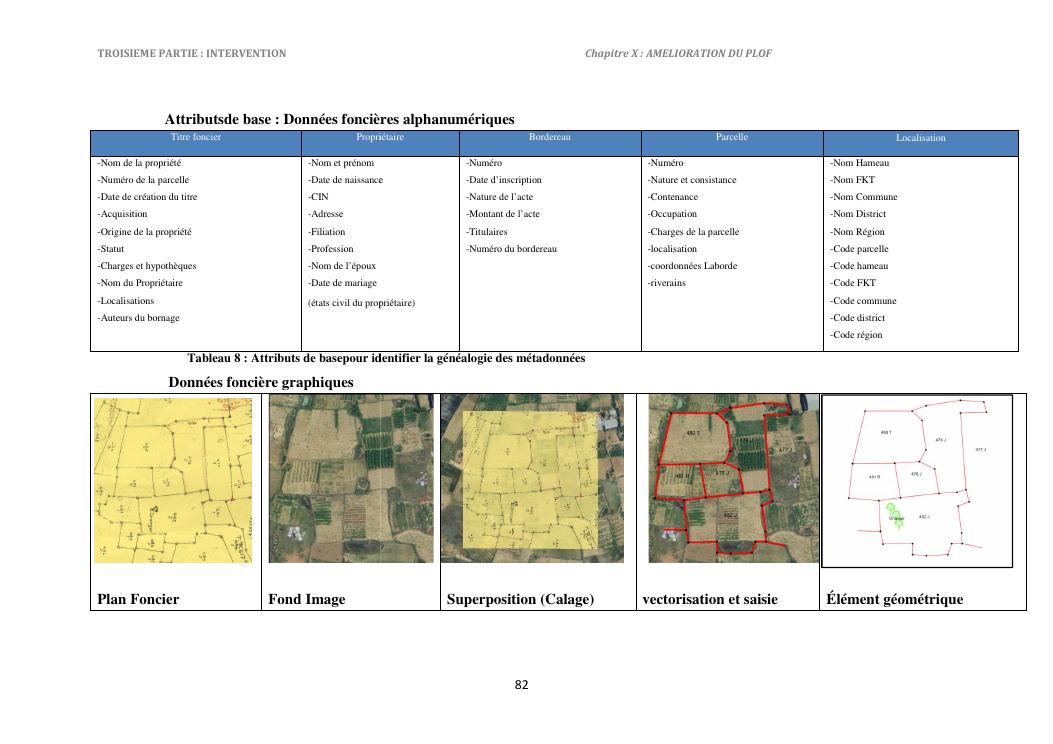This screenshot has height=744, width=1053.
Task: Select the 'Propriétaire' table header cell
Action: tap(380, 137)
